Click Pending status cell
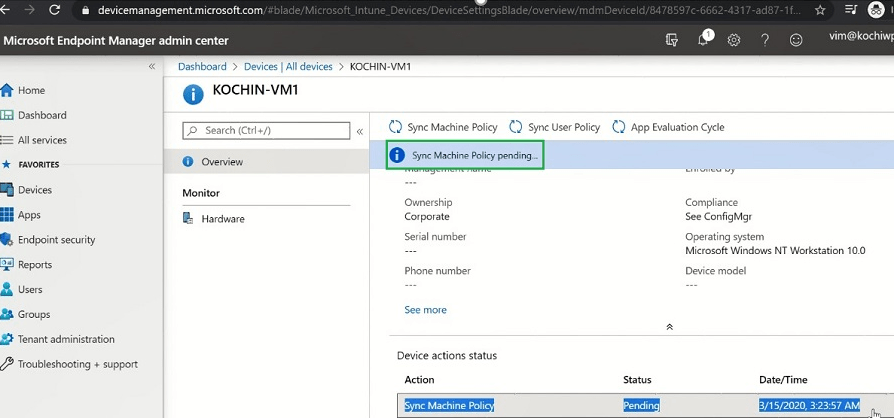The width and height of the screenshot is (894, 418). pyautogui.click(x=641, y=405)
